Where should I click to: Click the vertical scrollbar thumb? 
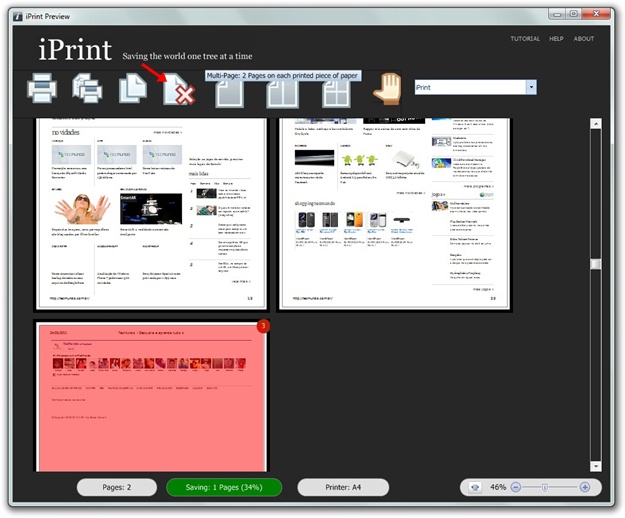point(596,264)
